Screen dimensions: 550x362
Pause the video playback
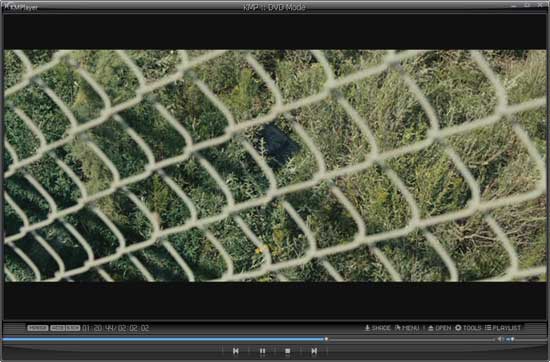pos(262,351)
